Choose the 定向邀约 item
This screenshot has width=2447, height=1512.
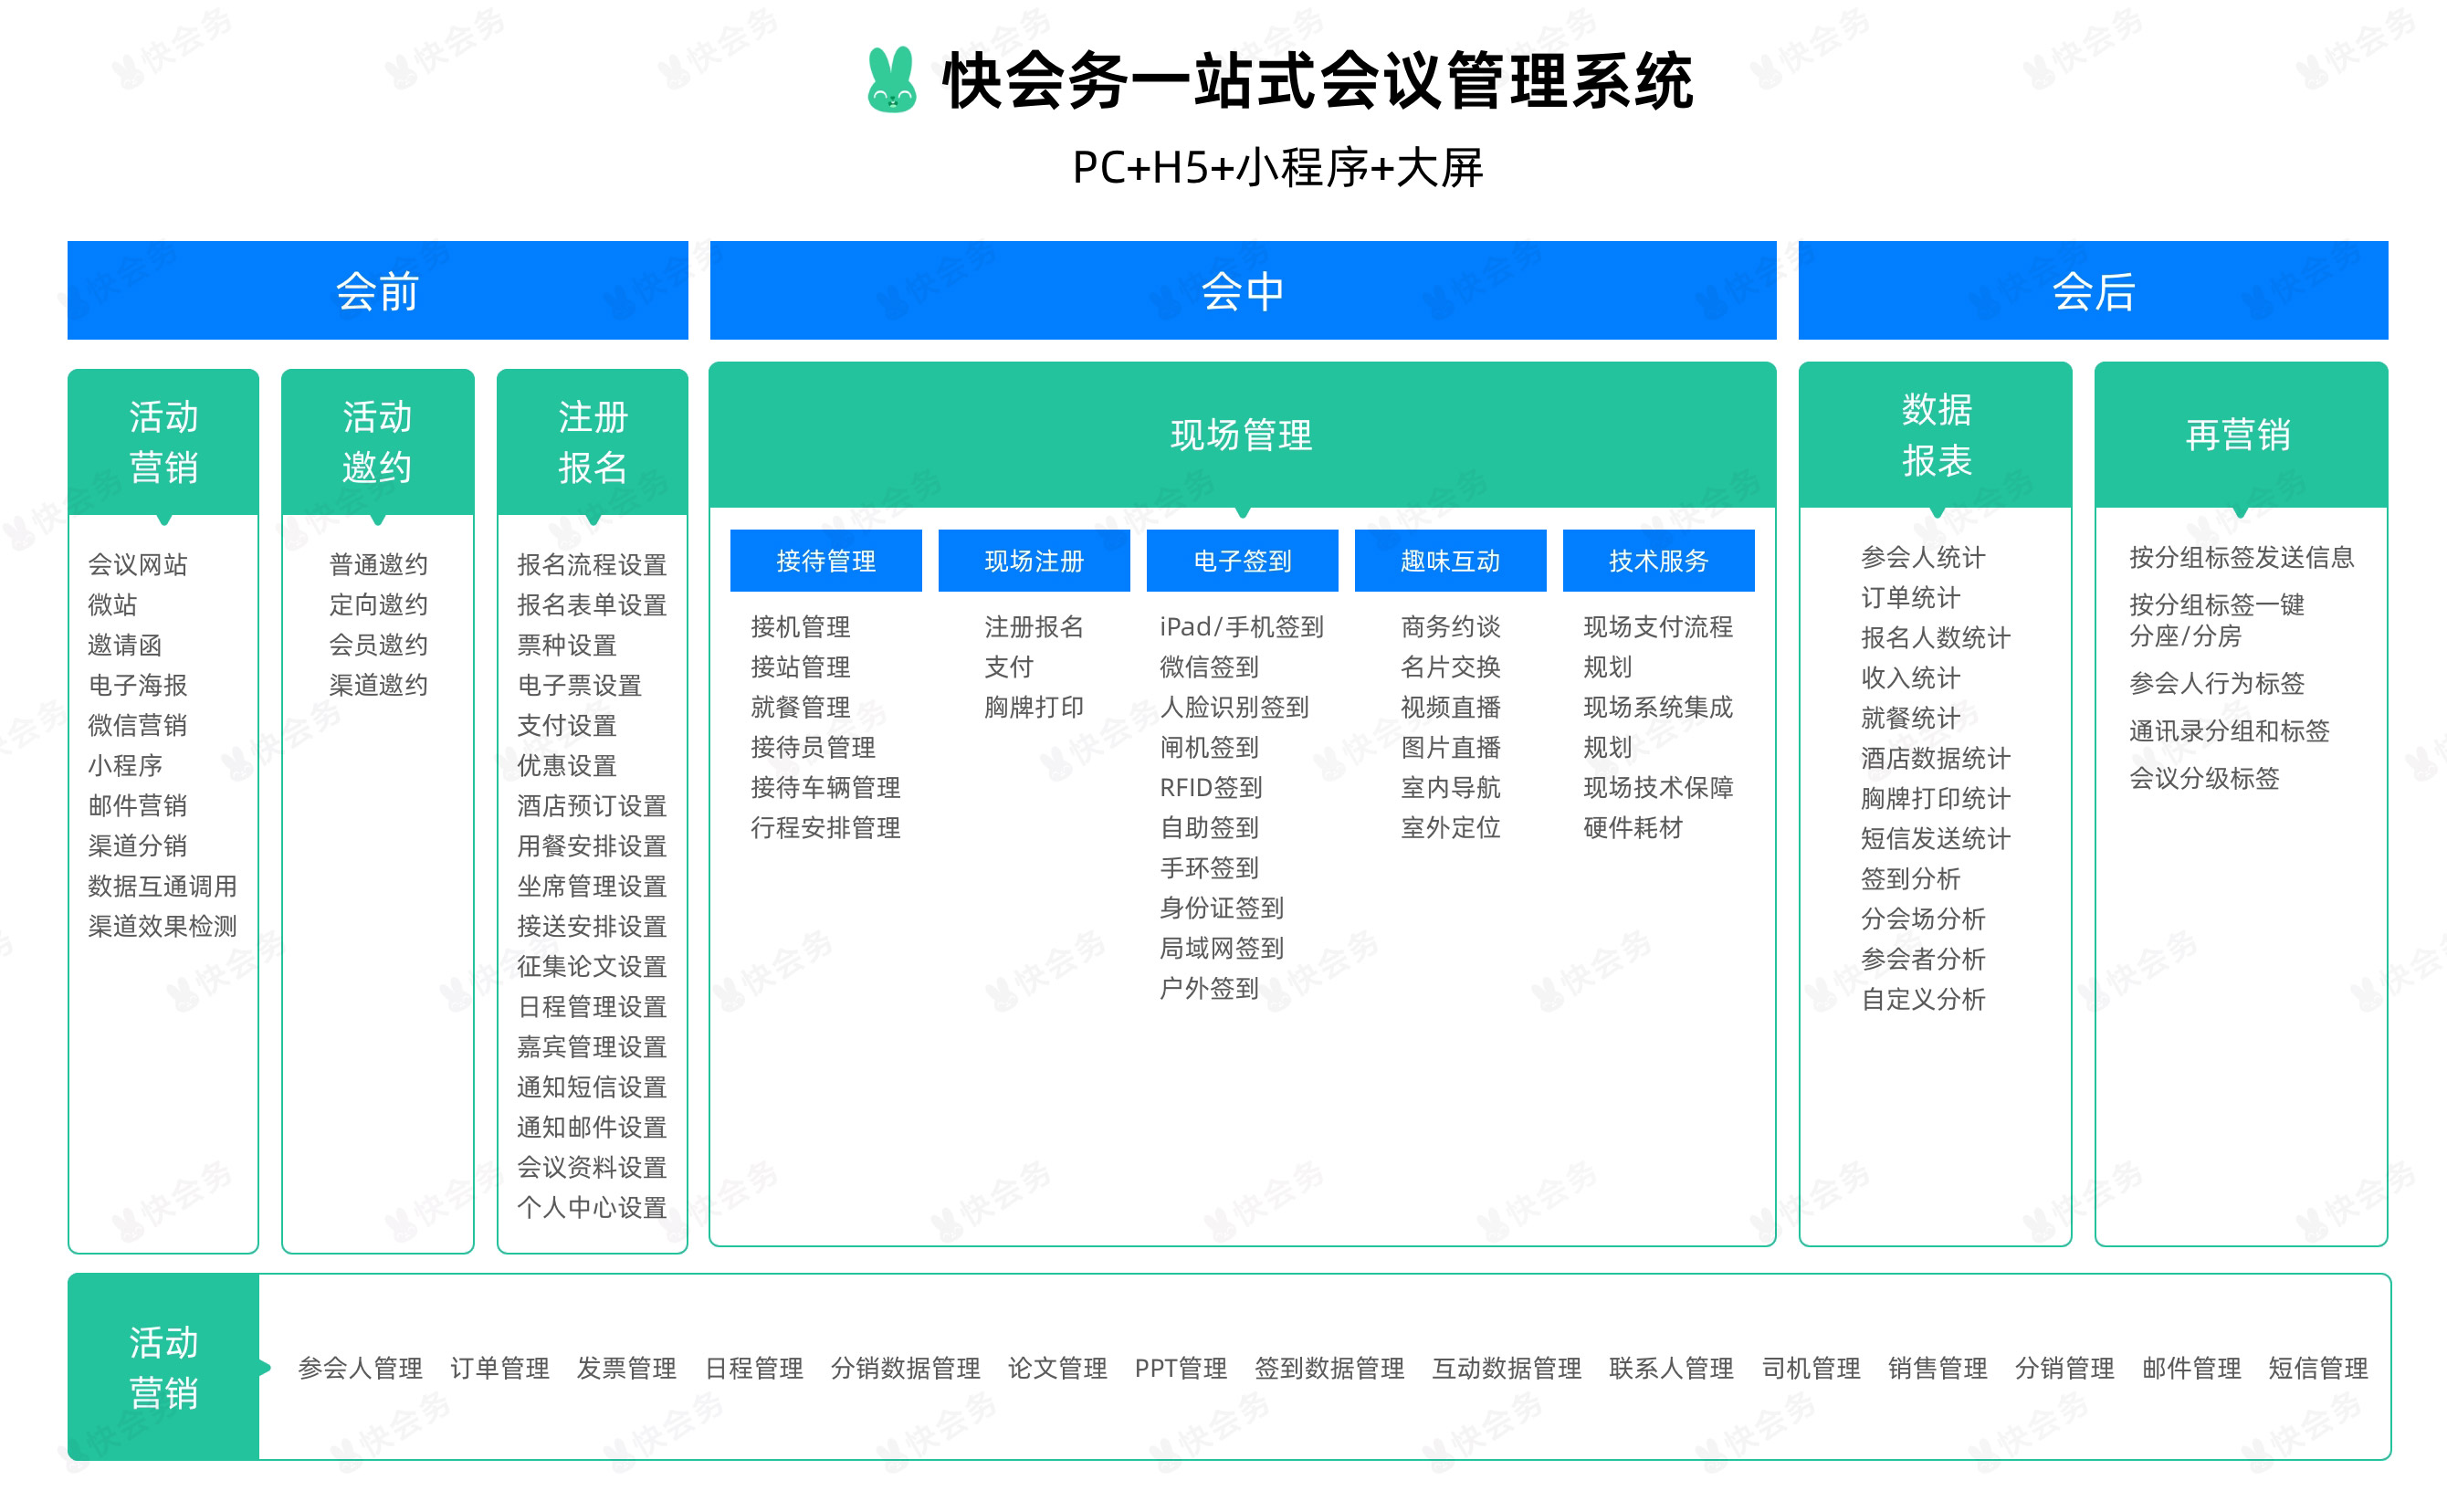click(x=379, y=604)
